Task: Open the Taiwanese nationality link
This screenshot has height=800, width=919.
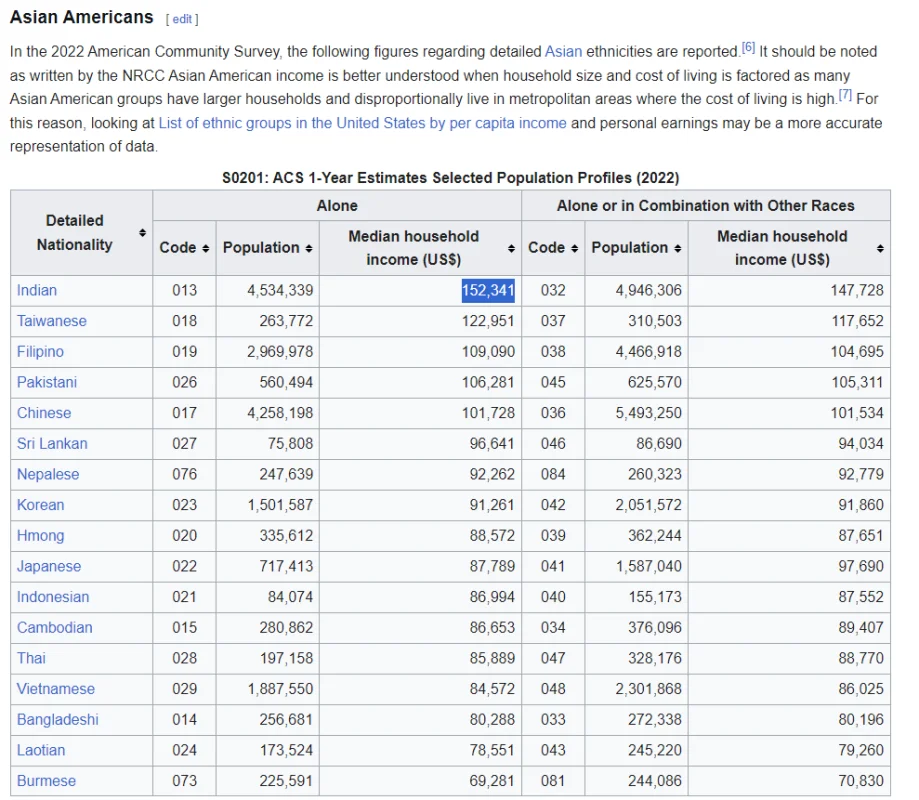Action: coord(52,321)
